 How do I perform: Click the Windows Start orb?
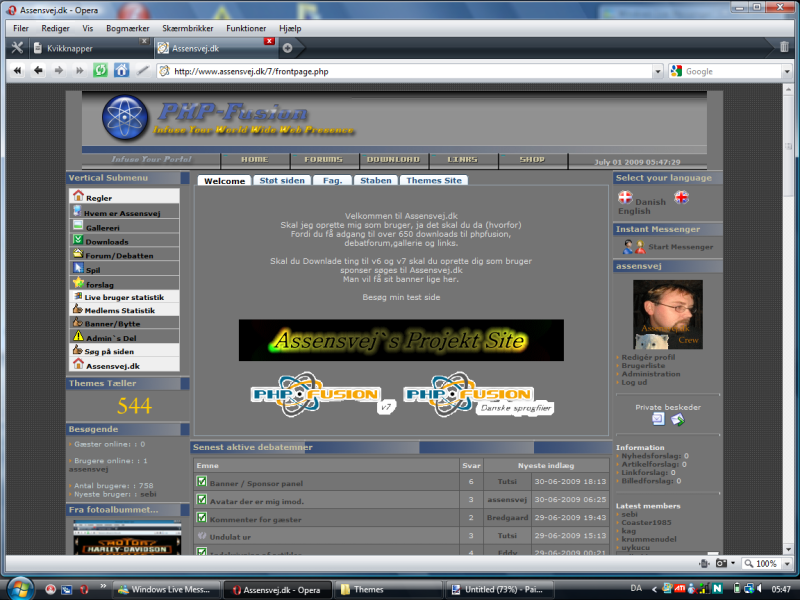coord(19,588)
